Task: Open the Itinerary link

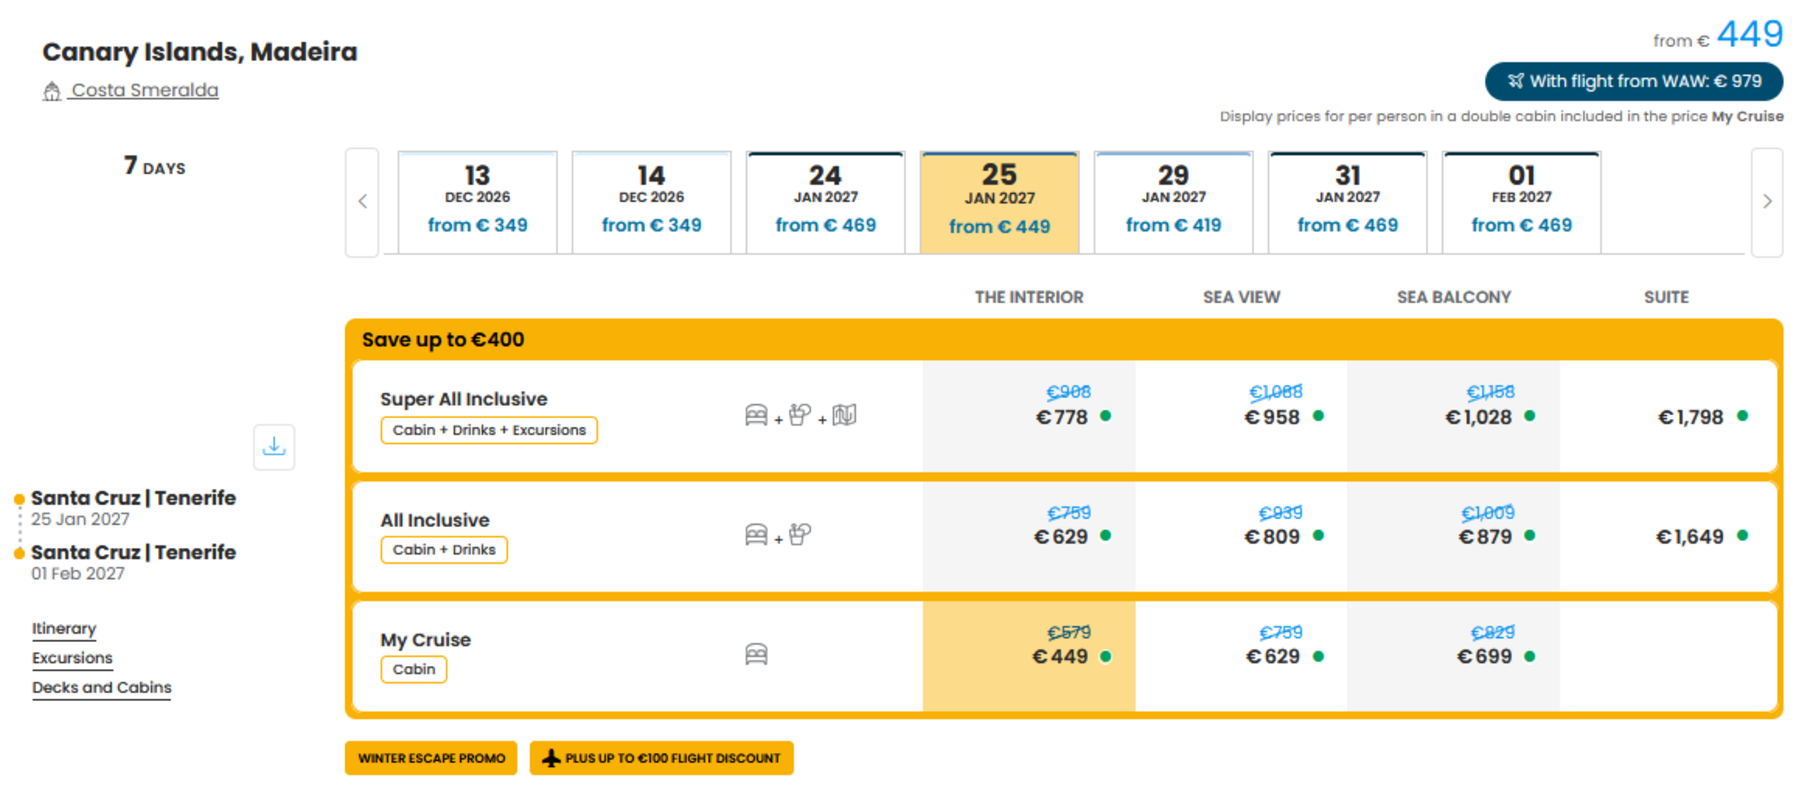Action: coord(64,629)
